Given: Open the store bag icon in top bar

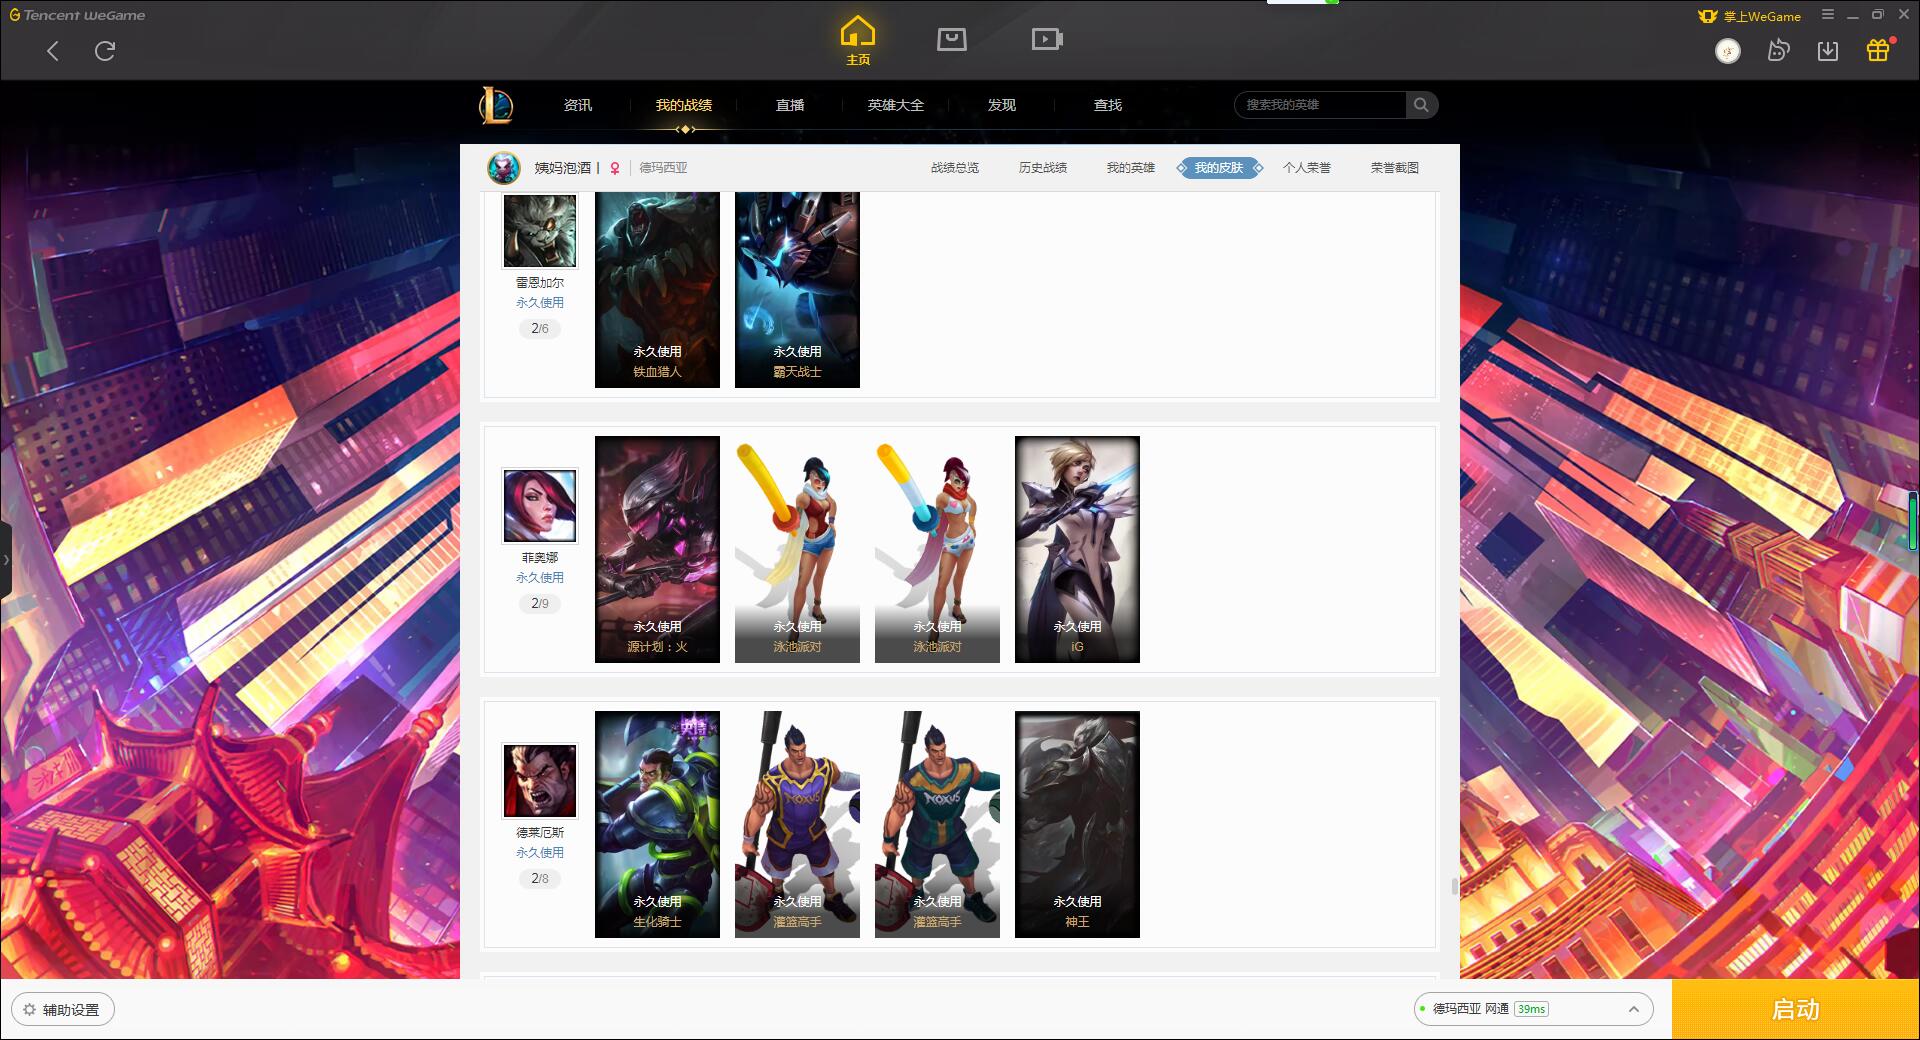Looking at the screenshot, I should click(x=952, y=39).
